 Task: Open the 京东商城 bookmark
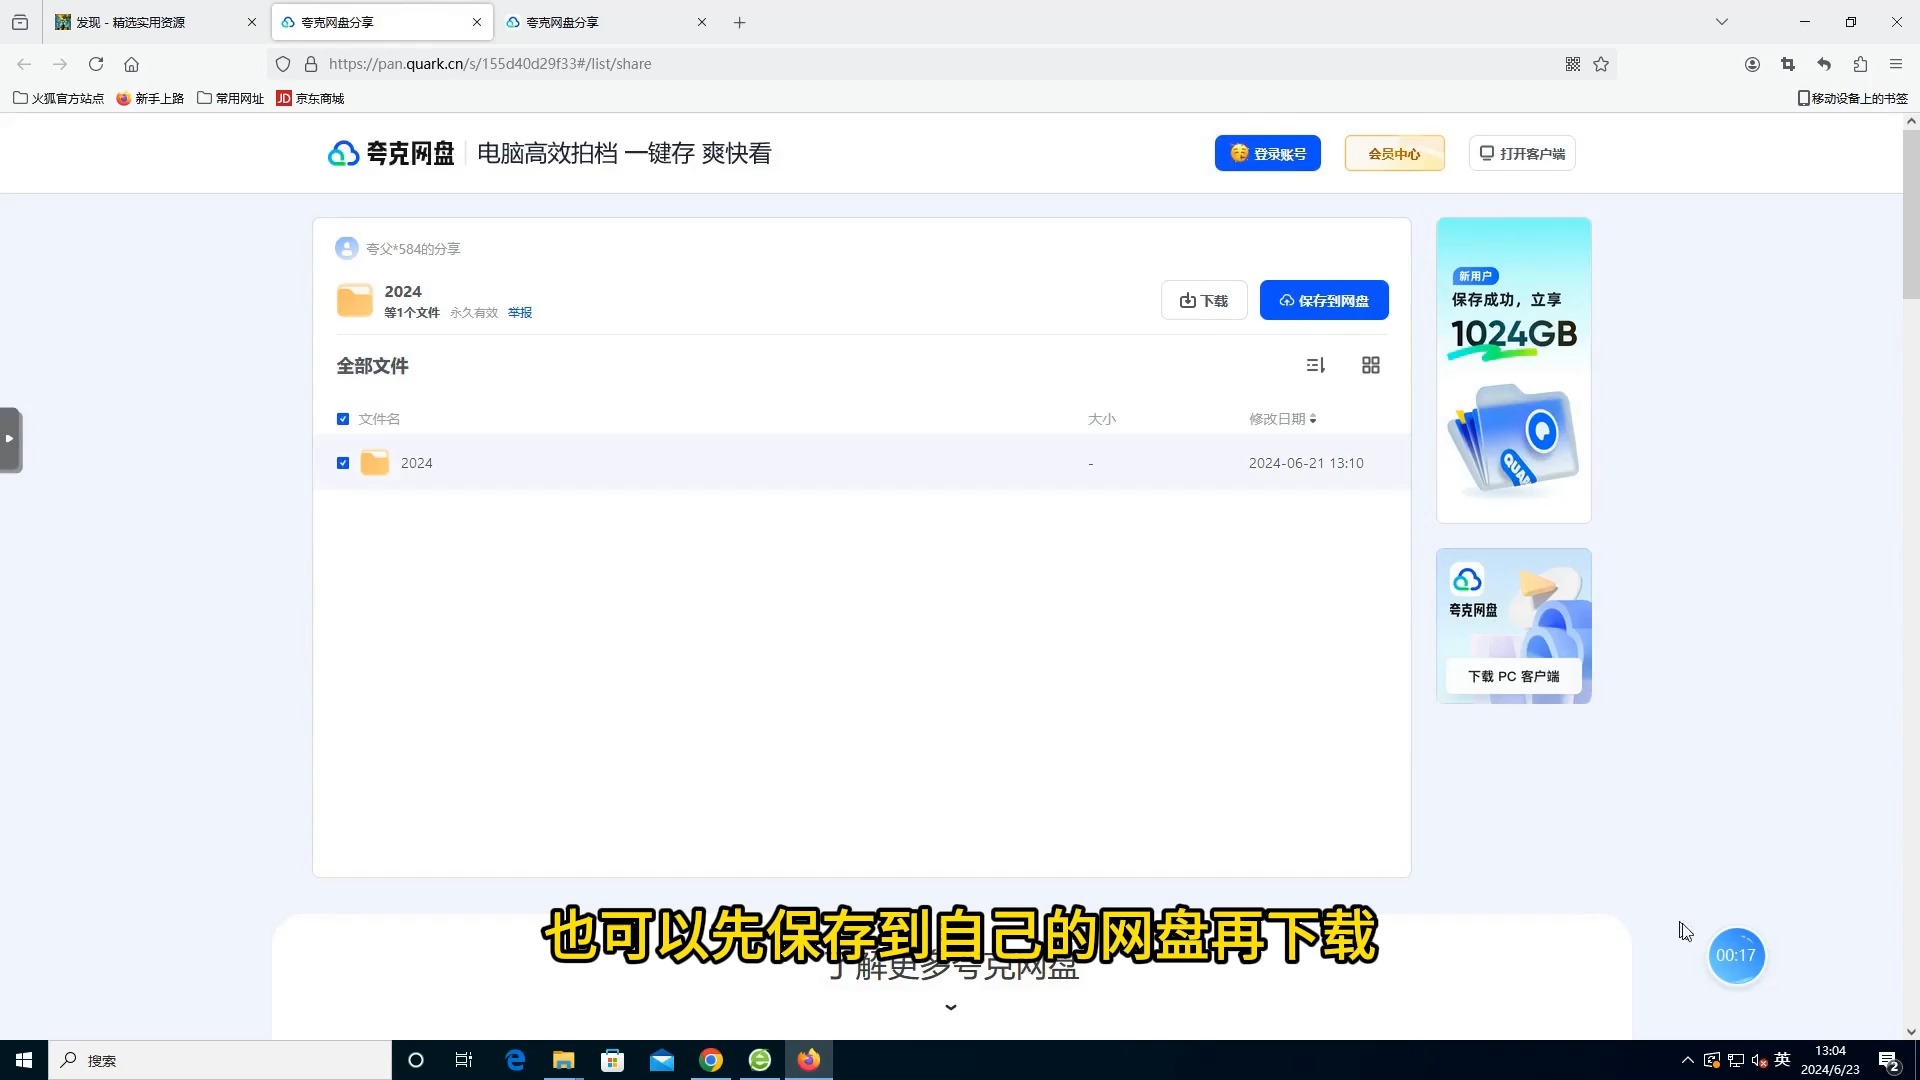[310, 98]
